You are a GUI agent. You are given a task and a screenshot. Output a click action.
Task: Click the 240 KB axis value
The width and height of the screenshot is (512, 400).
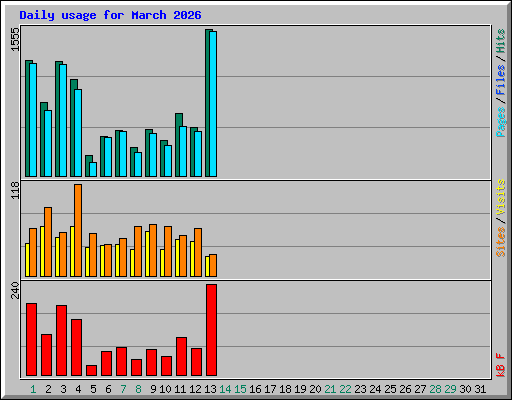click(15, 290)
